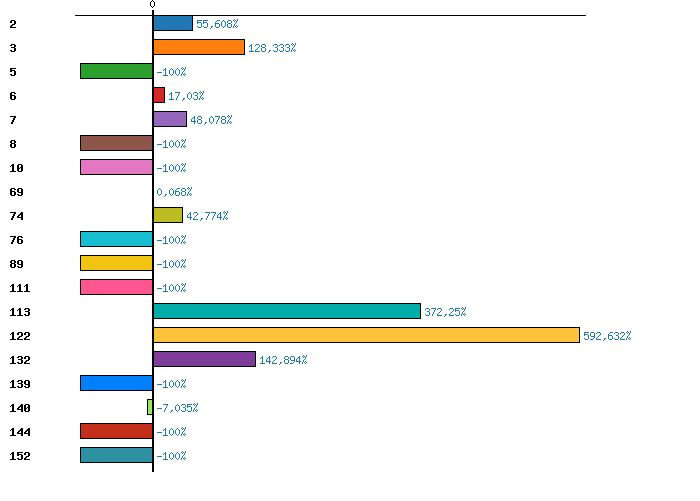Click the bright blue bar in row 139
Screen dimensions: 700x501
click(116, 383)
